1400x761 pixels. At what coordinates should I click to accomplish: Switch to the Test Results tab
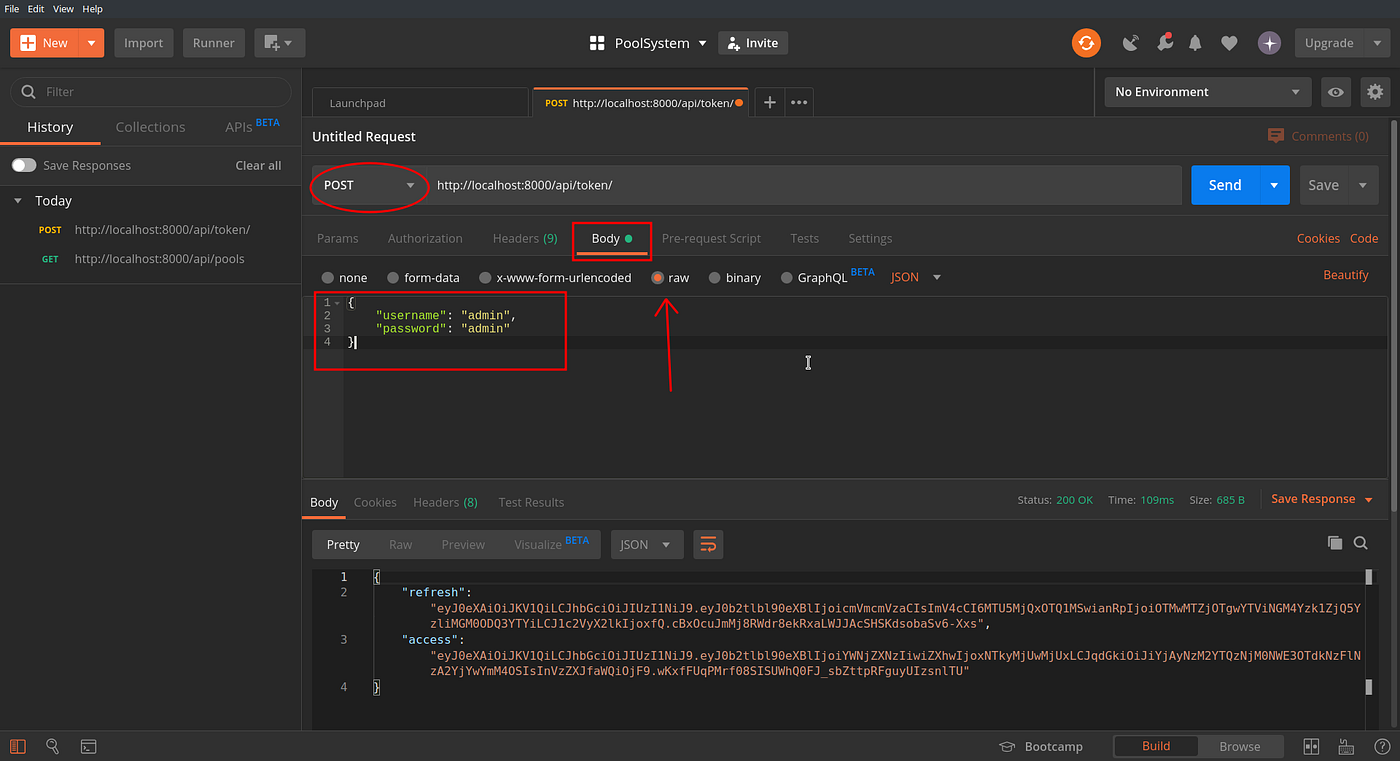[x=530, y=502]
